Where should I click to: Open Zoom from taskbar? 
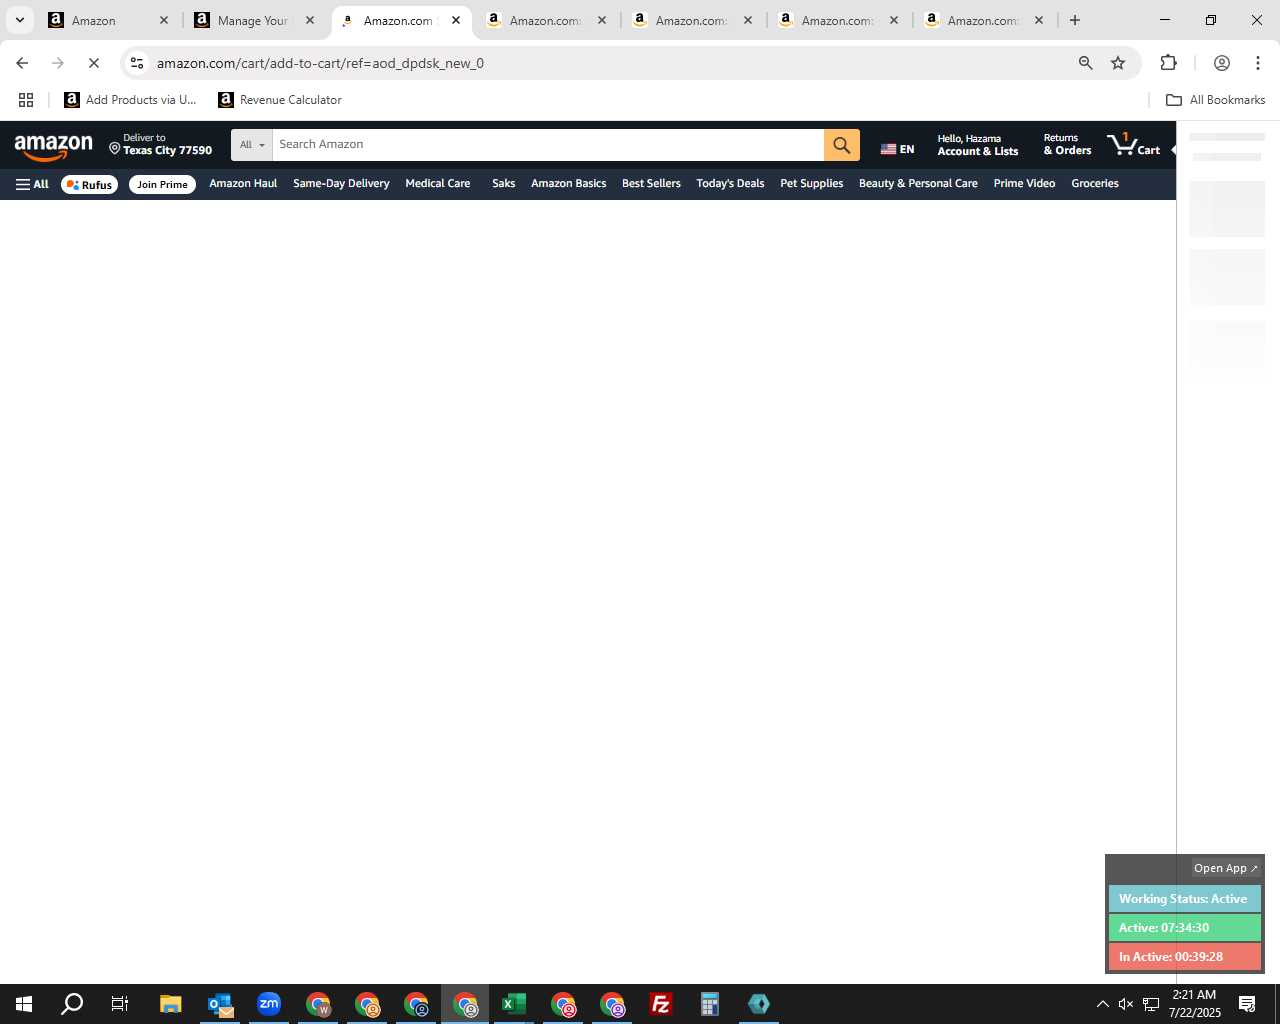[x=268, y=1004]
